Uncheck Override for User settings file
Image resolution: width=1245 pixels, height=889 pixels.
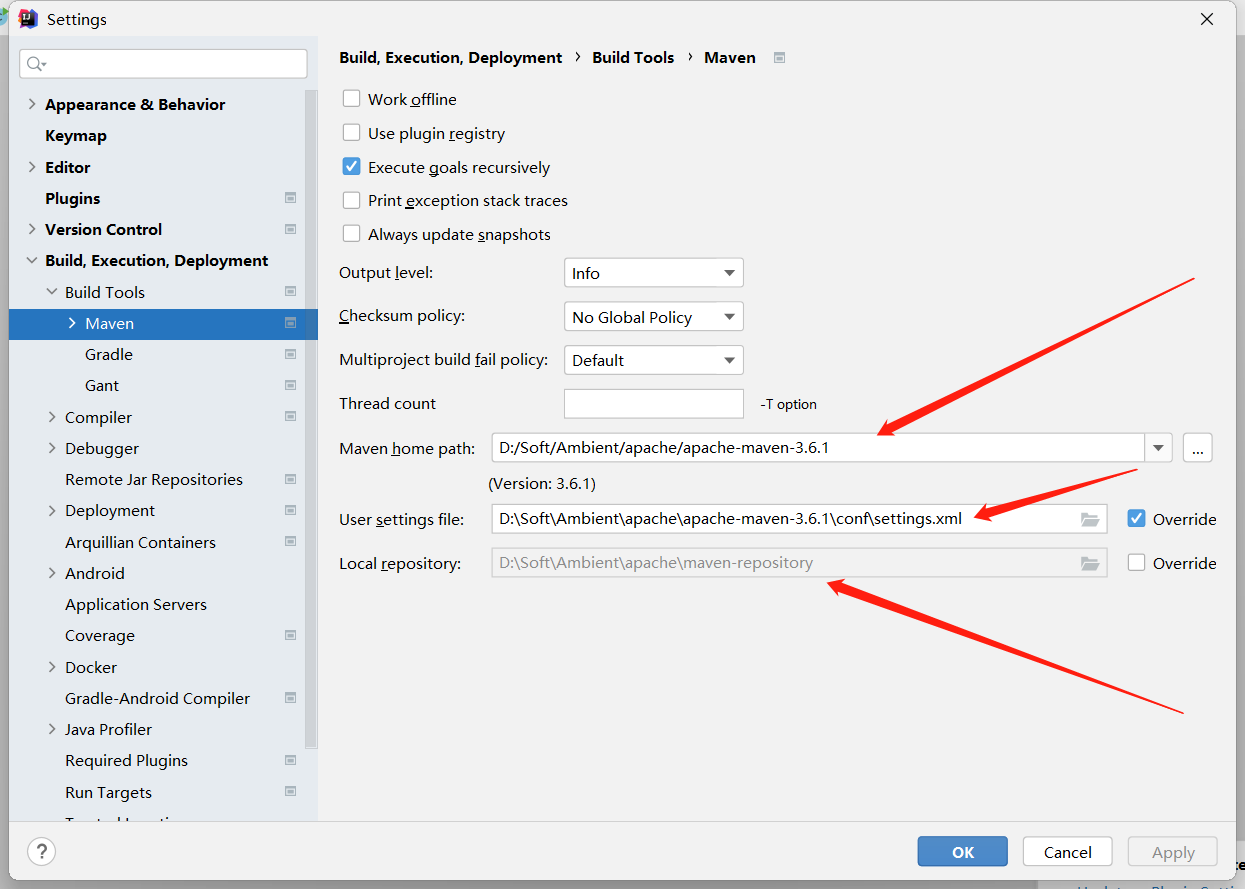pyautogui.click(x=1136, y=519)
